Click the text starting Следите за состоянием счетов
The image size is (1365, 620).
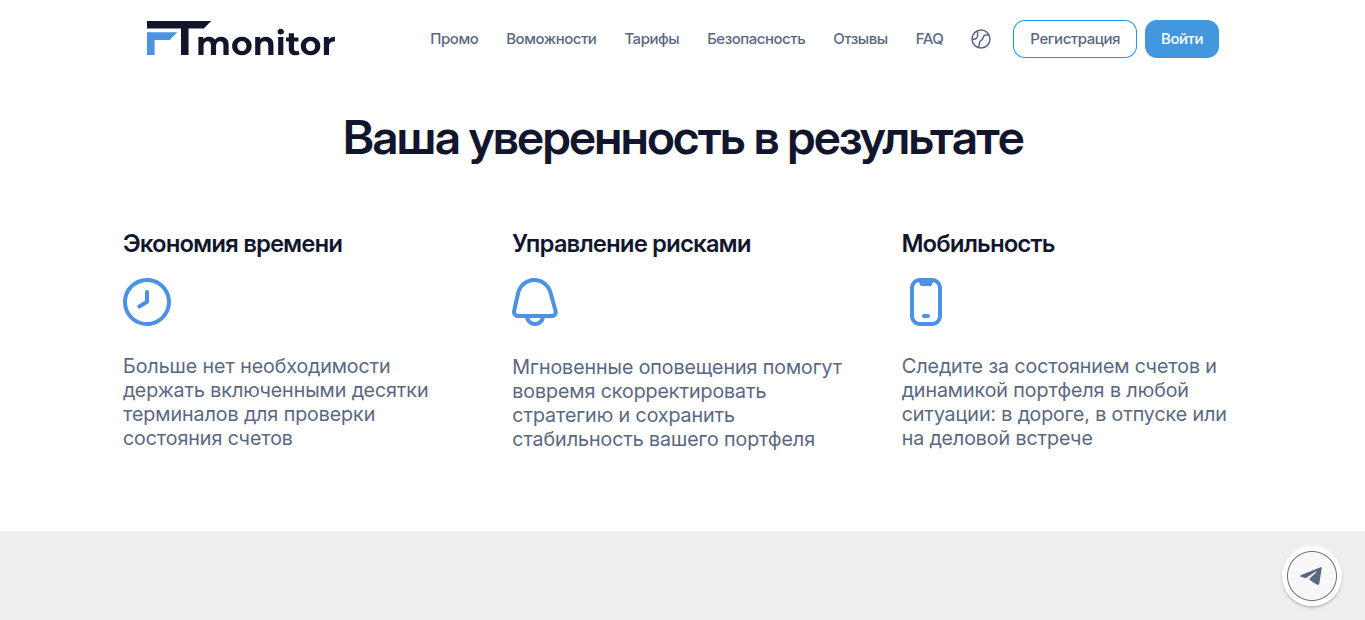coord(1064,402)
